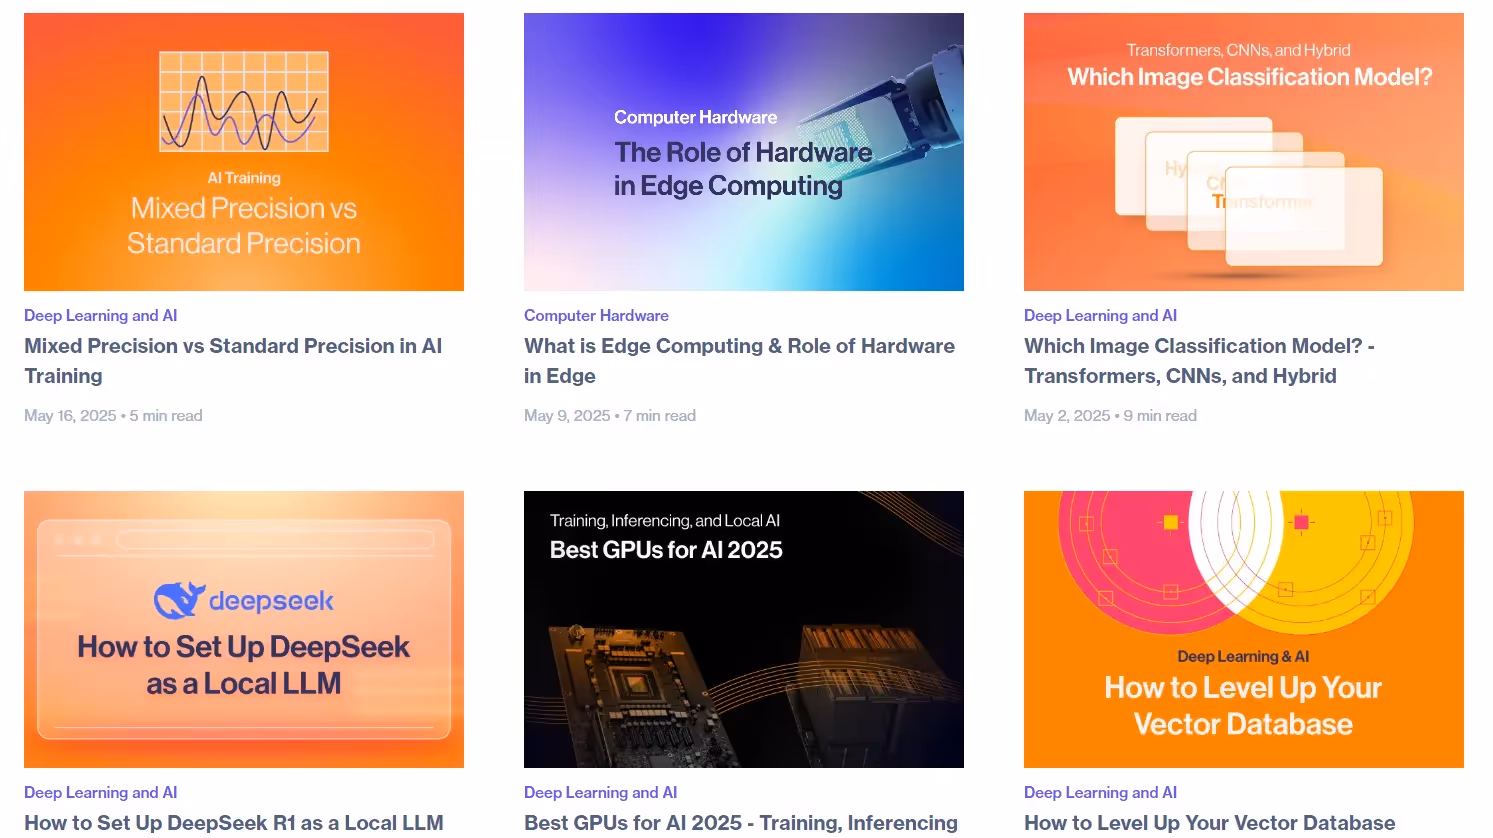Open article What is Edge Computing & Role of Hardware
The width and height of the screenshot is (1493, 838).
click(739, 361)
